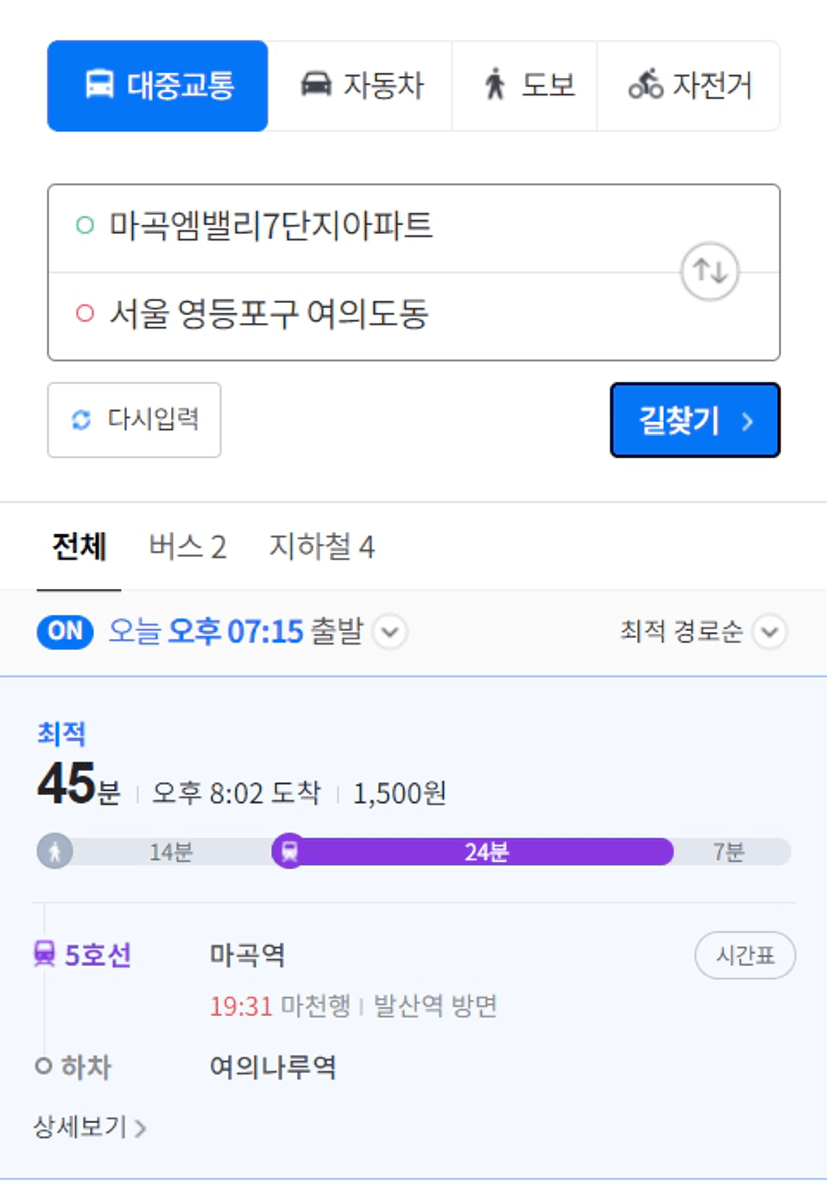Image resolution: width=827 pixels, height=1181 pixels.
Task: Open the 버스 2 tab
Action: pos(188,547)
